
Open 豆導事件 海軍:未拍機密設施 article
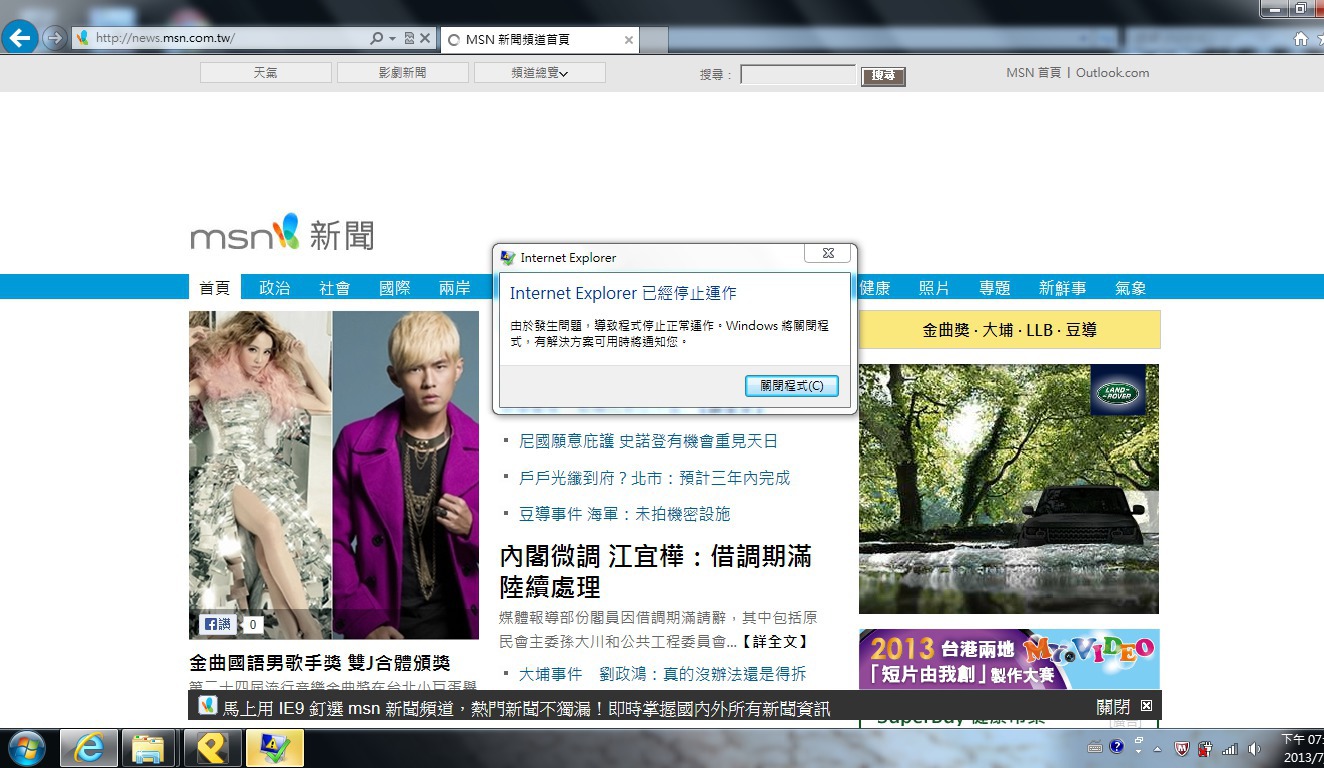624,514
